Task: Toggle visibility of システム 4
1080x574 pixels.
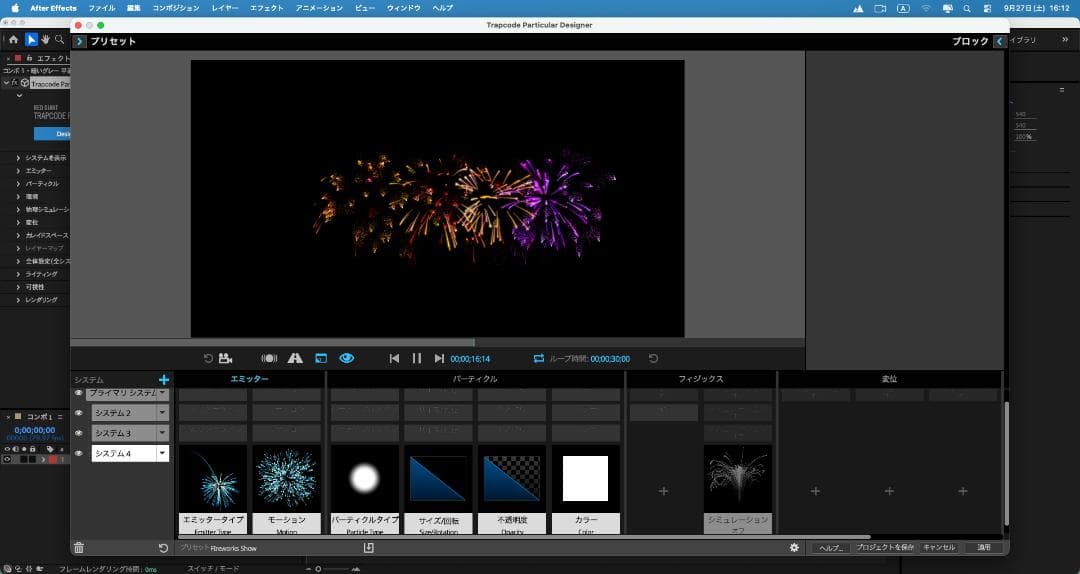Action: [x=79, y=453]
